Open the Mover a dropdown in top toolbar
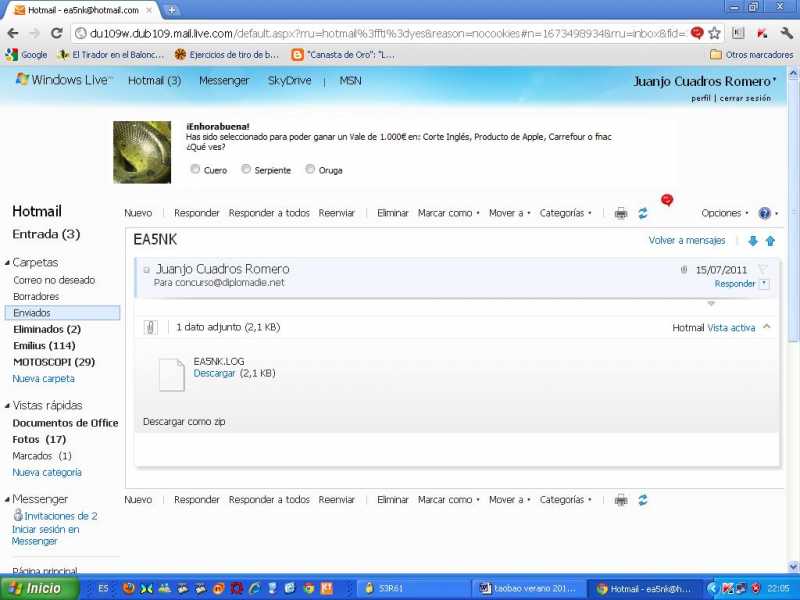800x600 pixels. 510,213
